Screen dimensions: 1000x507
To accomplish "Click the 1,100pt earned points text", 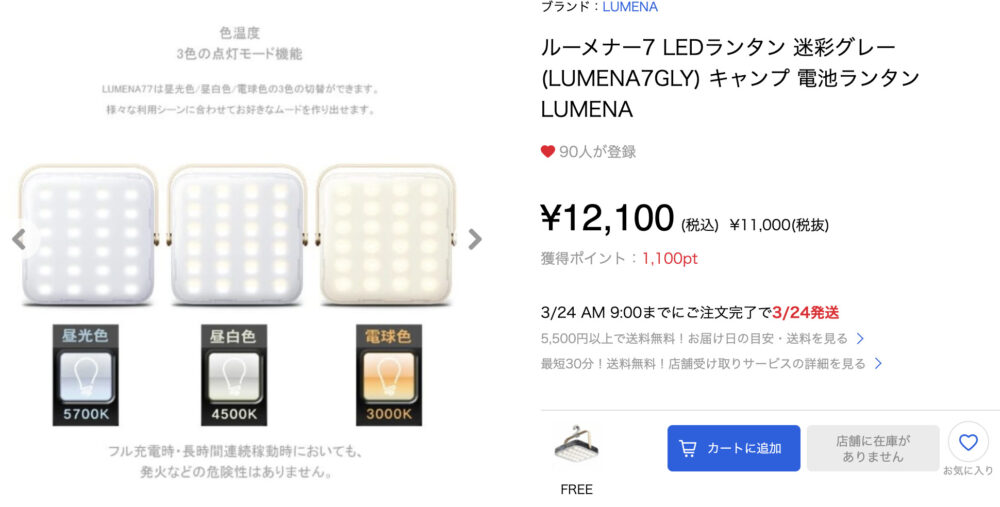I will coord(670,258).
